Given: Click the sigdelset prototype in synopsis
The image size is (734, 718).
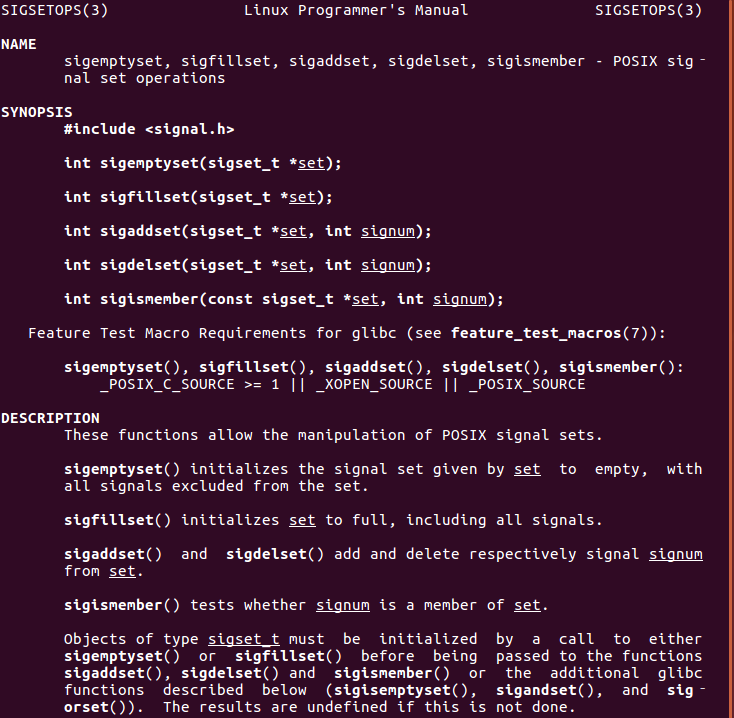Looking at the screenshot, I should coord(248,265).
